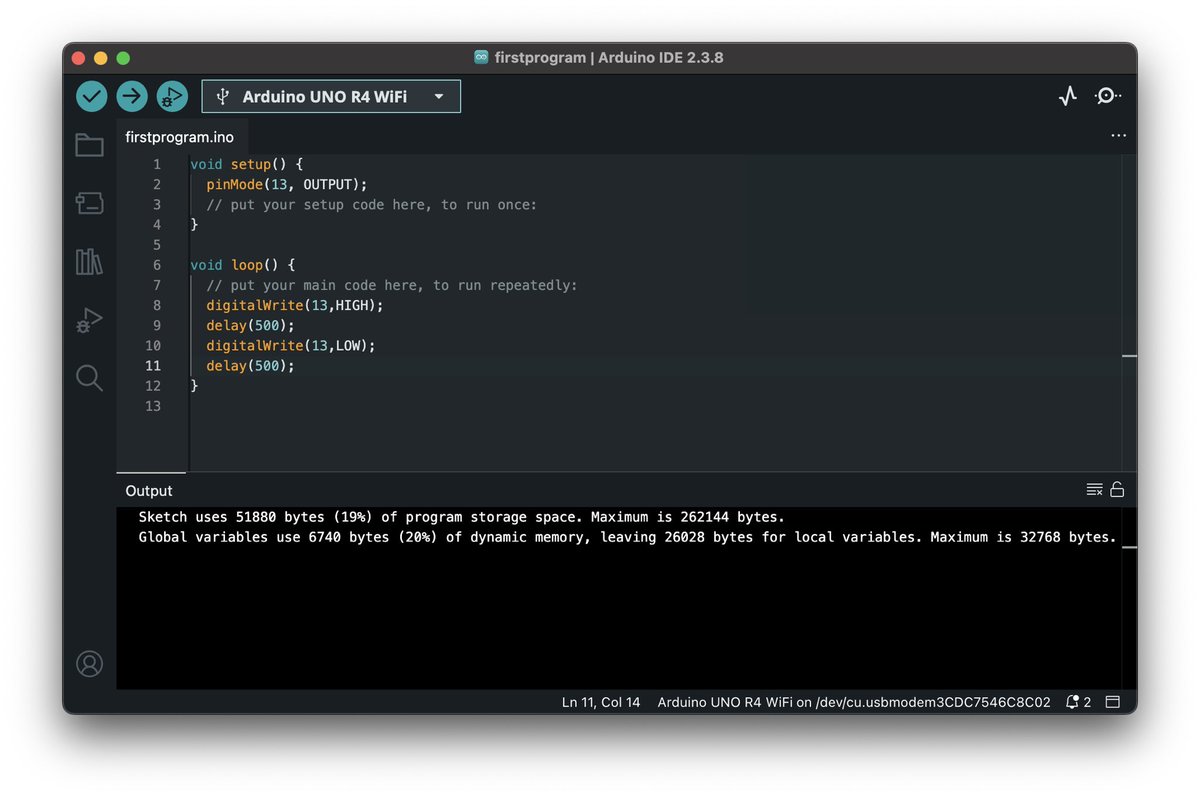Image resolution: width=1200 pixels, height=797 pixels.
Task: Toggle the bottom panel icon in status bar
Action: (1113, 702)
